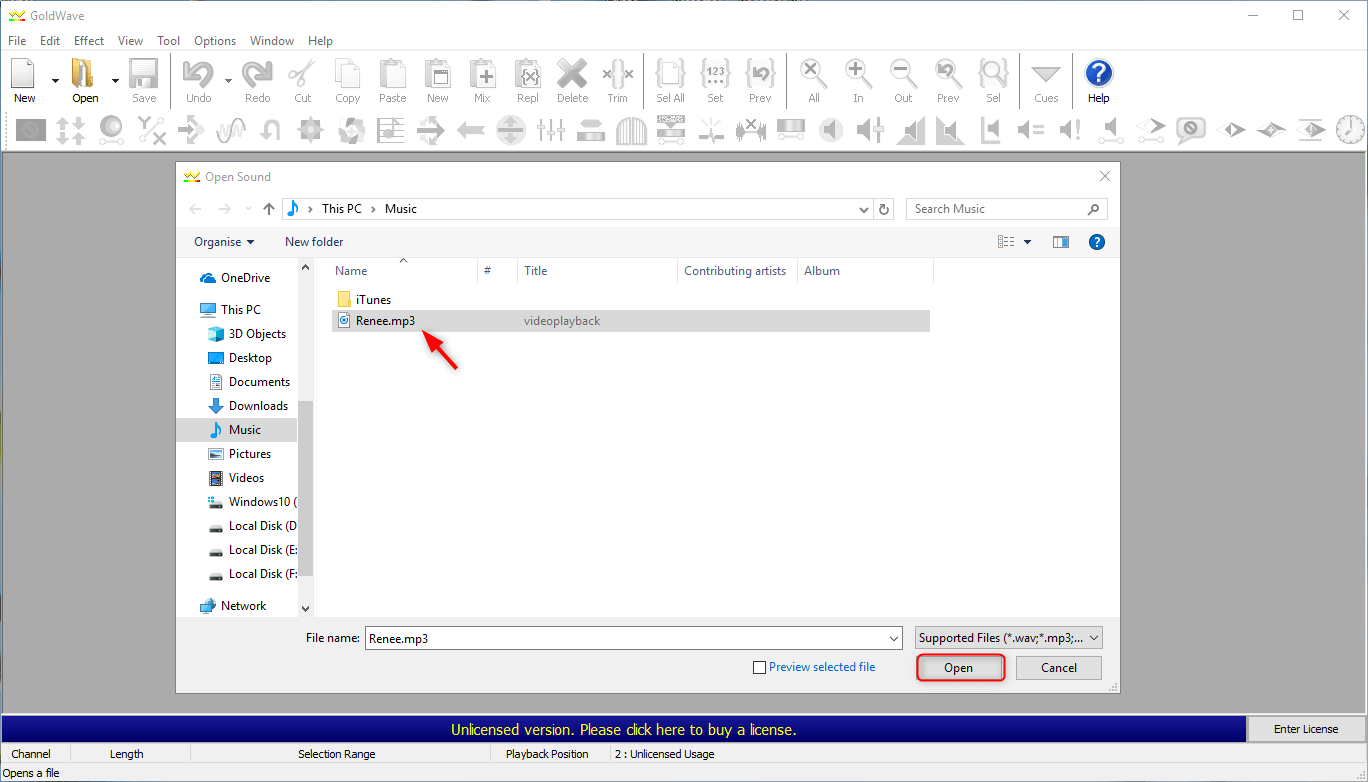Click the address bar refresh button
Viewport: 1368px width, 782px height.
tap(884, 209)
